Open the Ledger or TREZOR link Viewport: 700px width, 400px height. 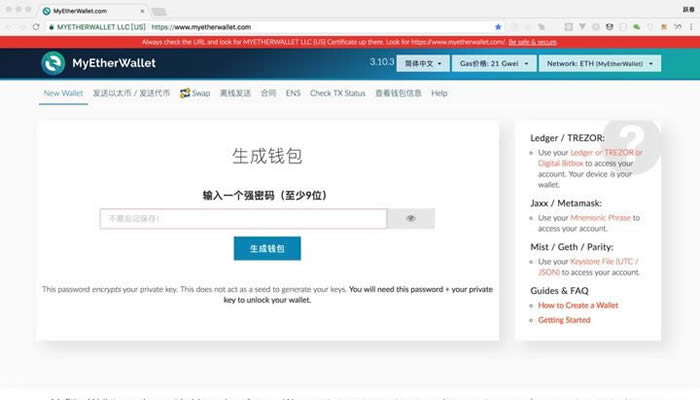pos(606,152)
